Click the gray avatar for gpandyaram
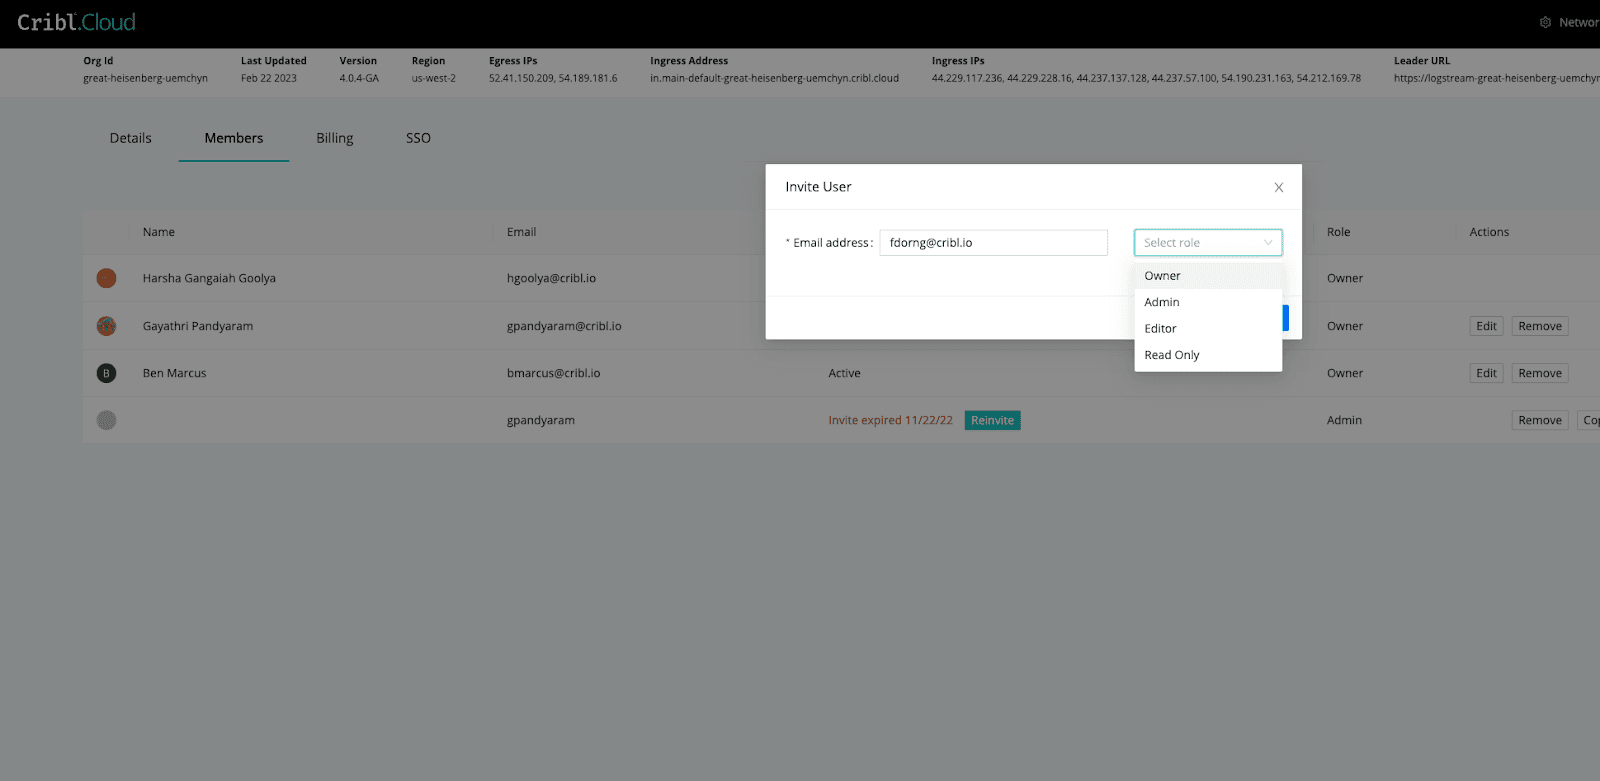The height and width of the screenshot is (781, 1600). pos(106,420)
